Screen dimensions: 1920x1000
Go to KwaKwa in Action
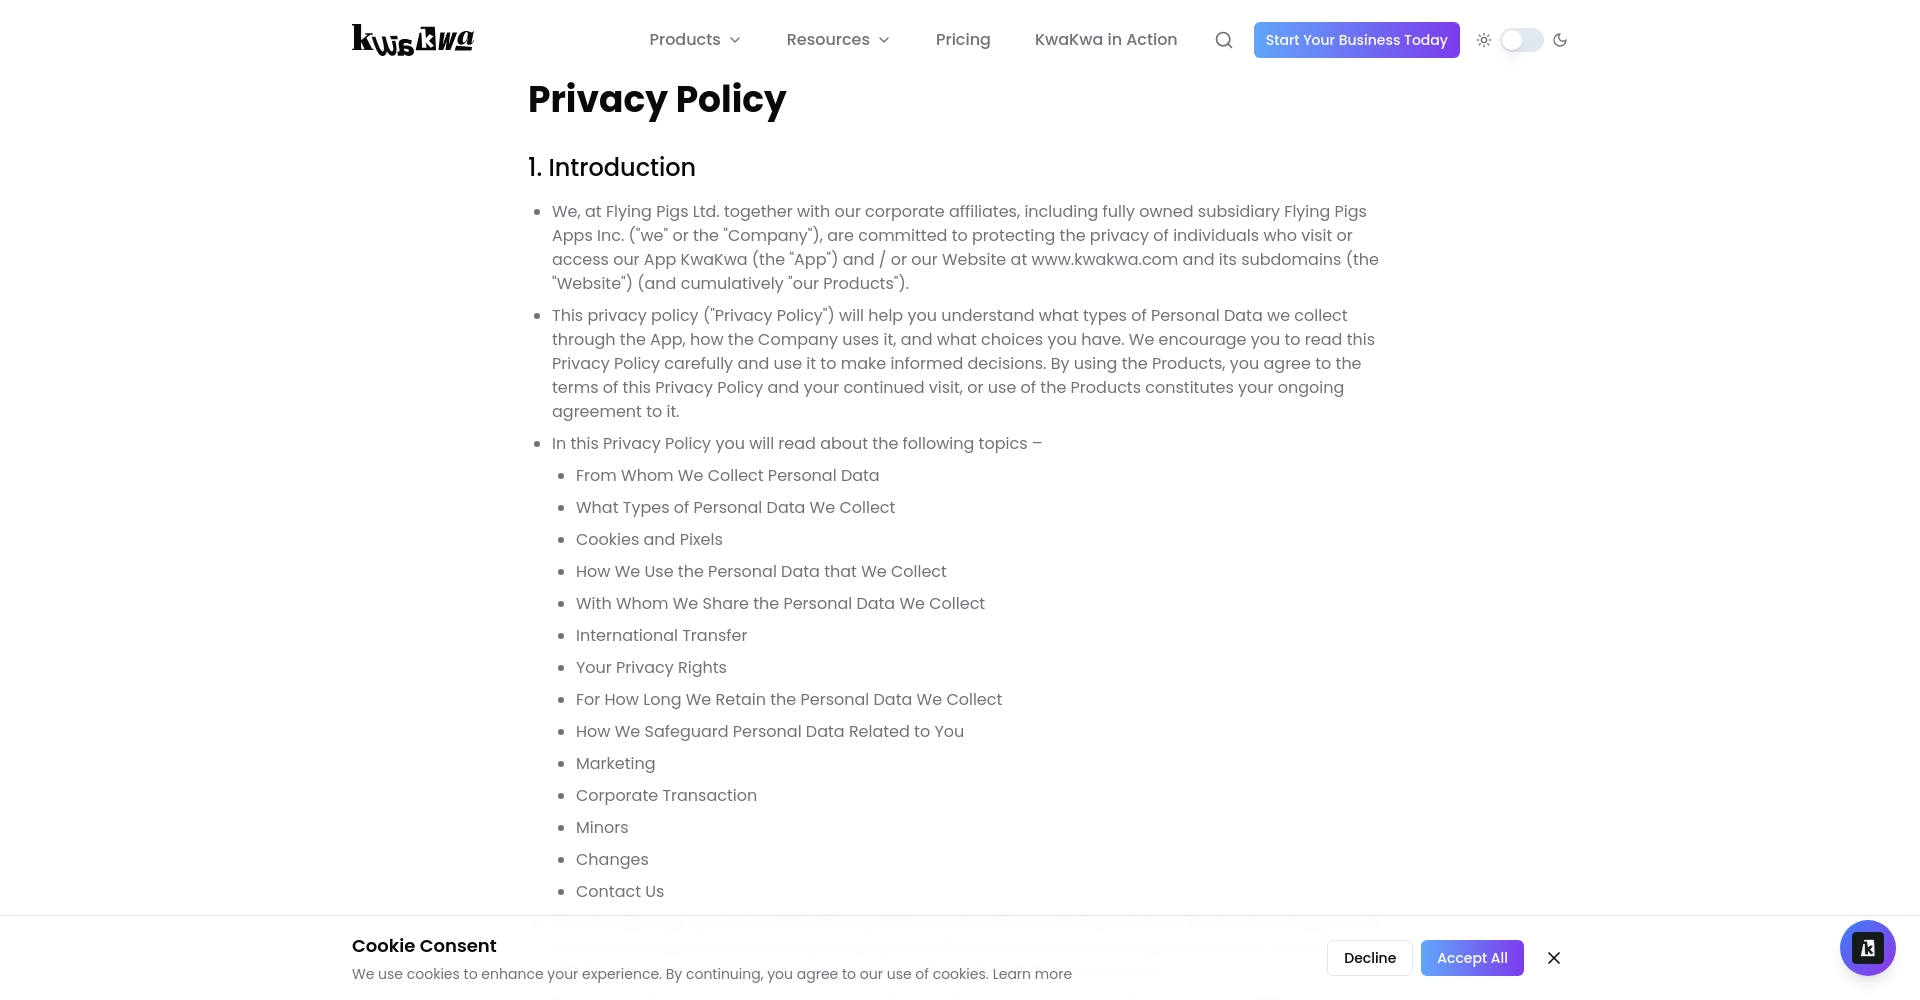point(1106,40)
